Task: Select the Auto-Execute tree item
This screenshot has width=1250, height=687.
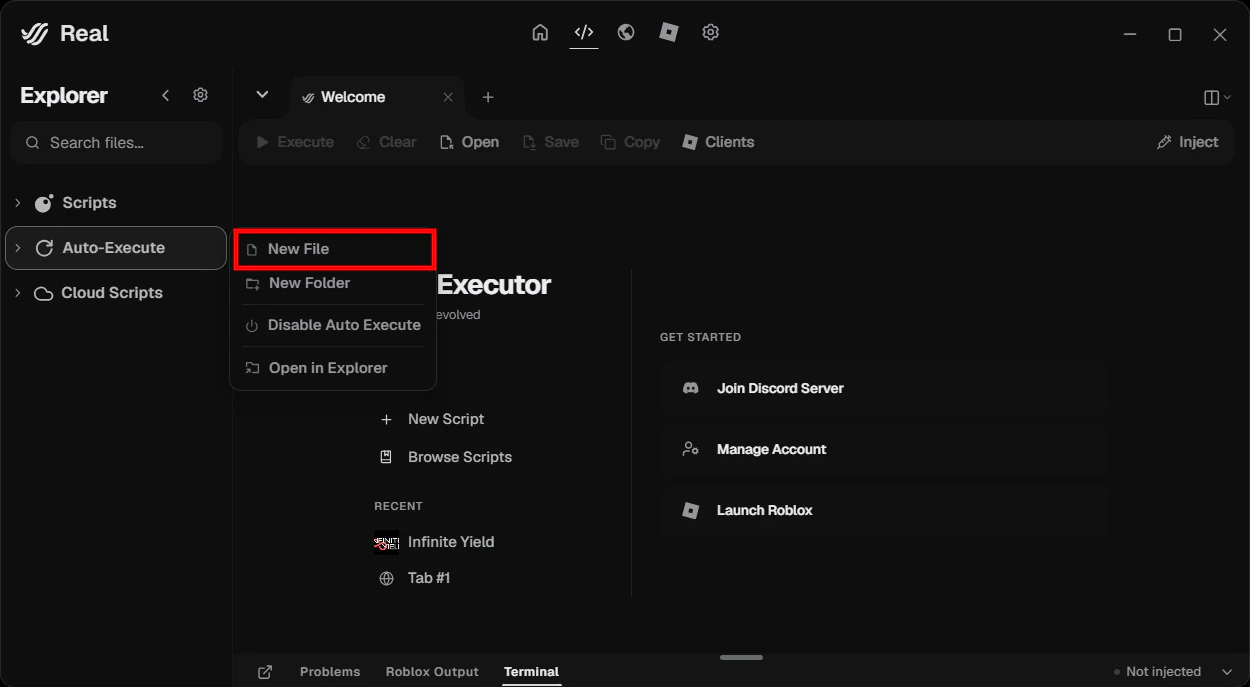Action: 116,248
